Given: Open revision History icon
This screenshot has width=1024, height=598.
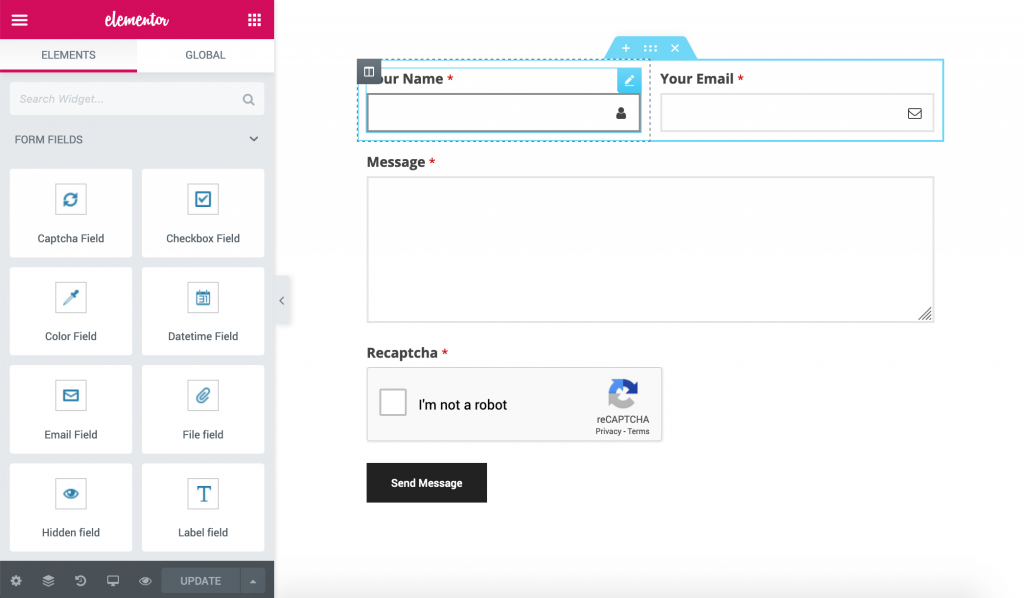Looking at the screenshot, I should [80, 580].
